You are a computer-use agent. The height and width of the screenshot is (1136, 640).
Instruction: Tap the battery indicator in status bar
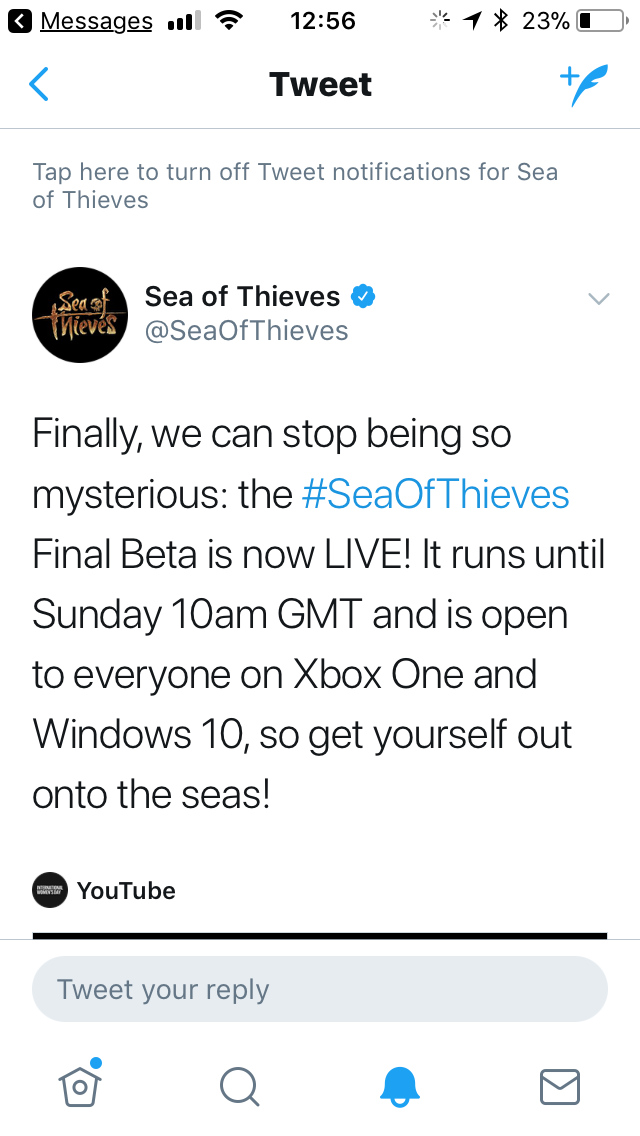pyautogui.click(x=599, y=21)
